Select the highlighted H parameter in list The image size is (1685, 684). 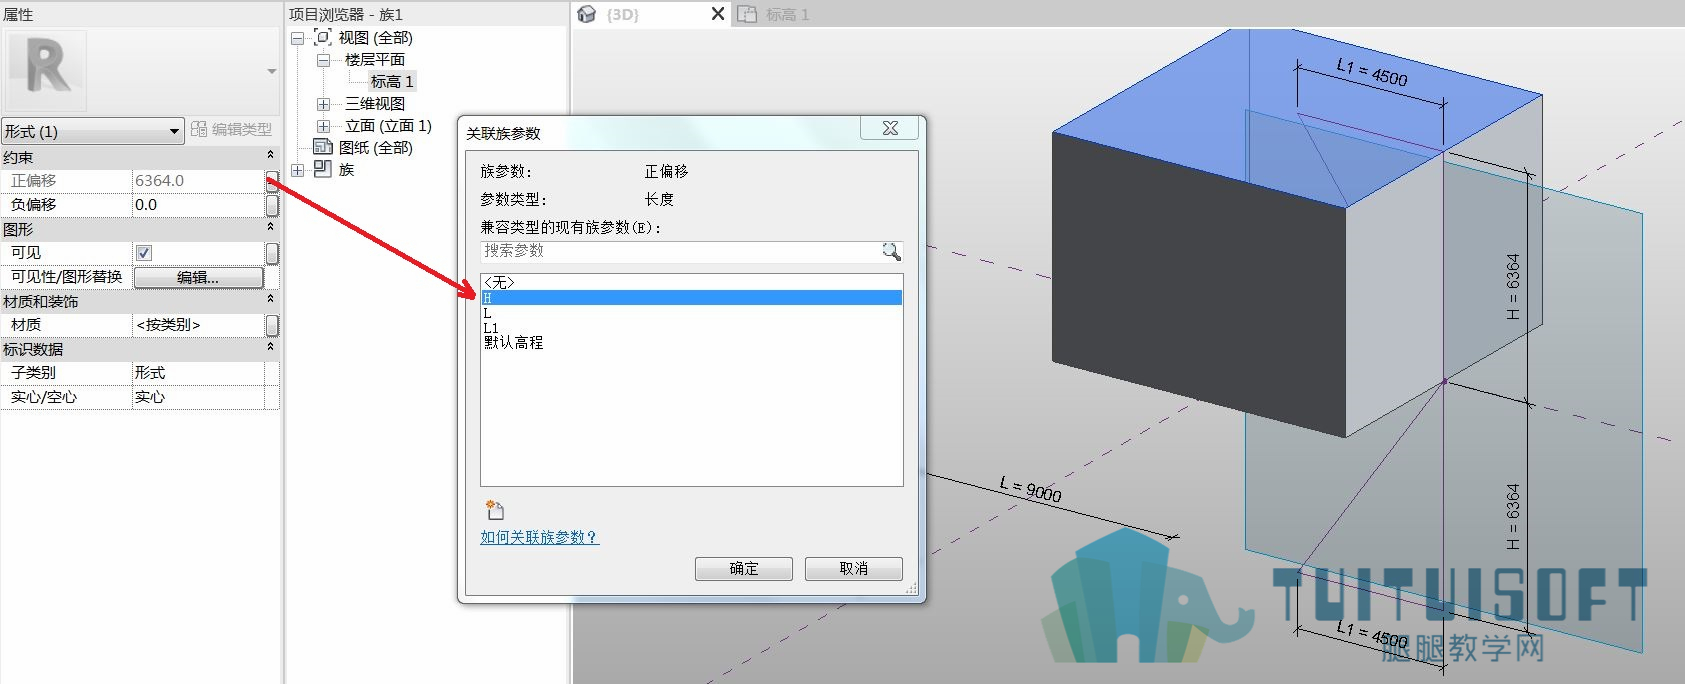(x=691, y=298)
